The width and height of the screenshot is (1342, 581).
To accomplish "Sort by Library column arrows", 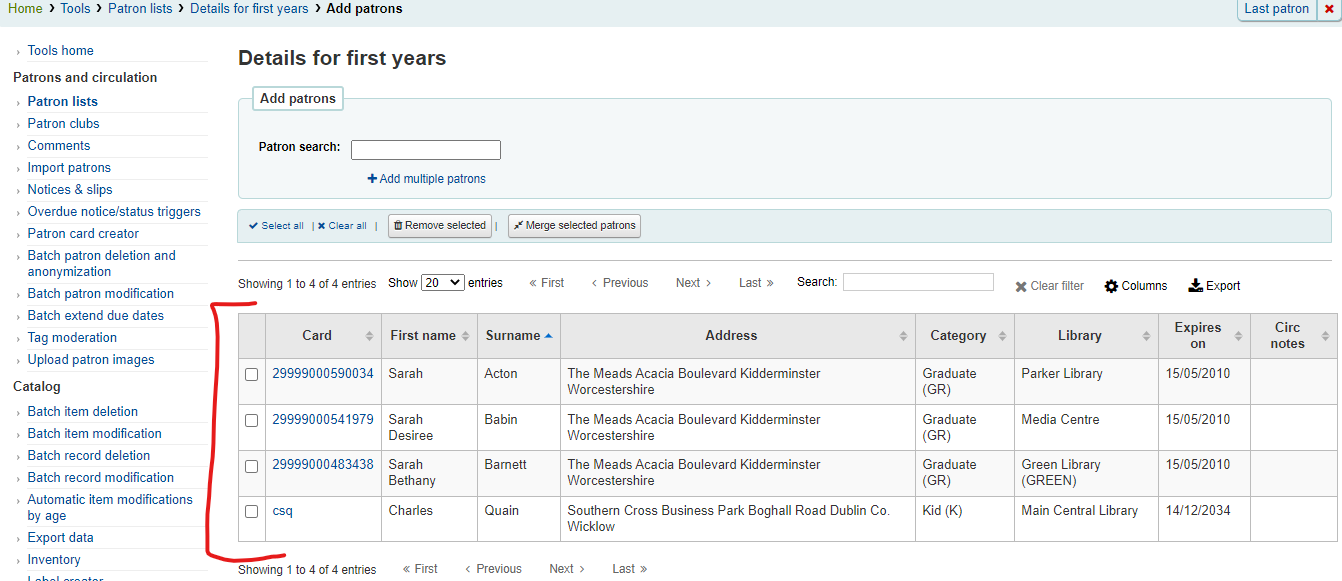I will 1148,336.
